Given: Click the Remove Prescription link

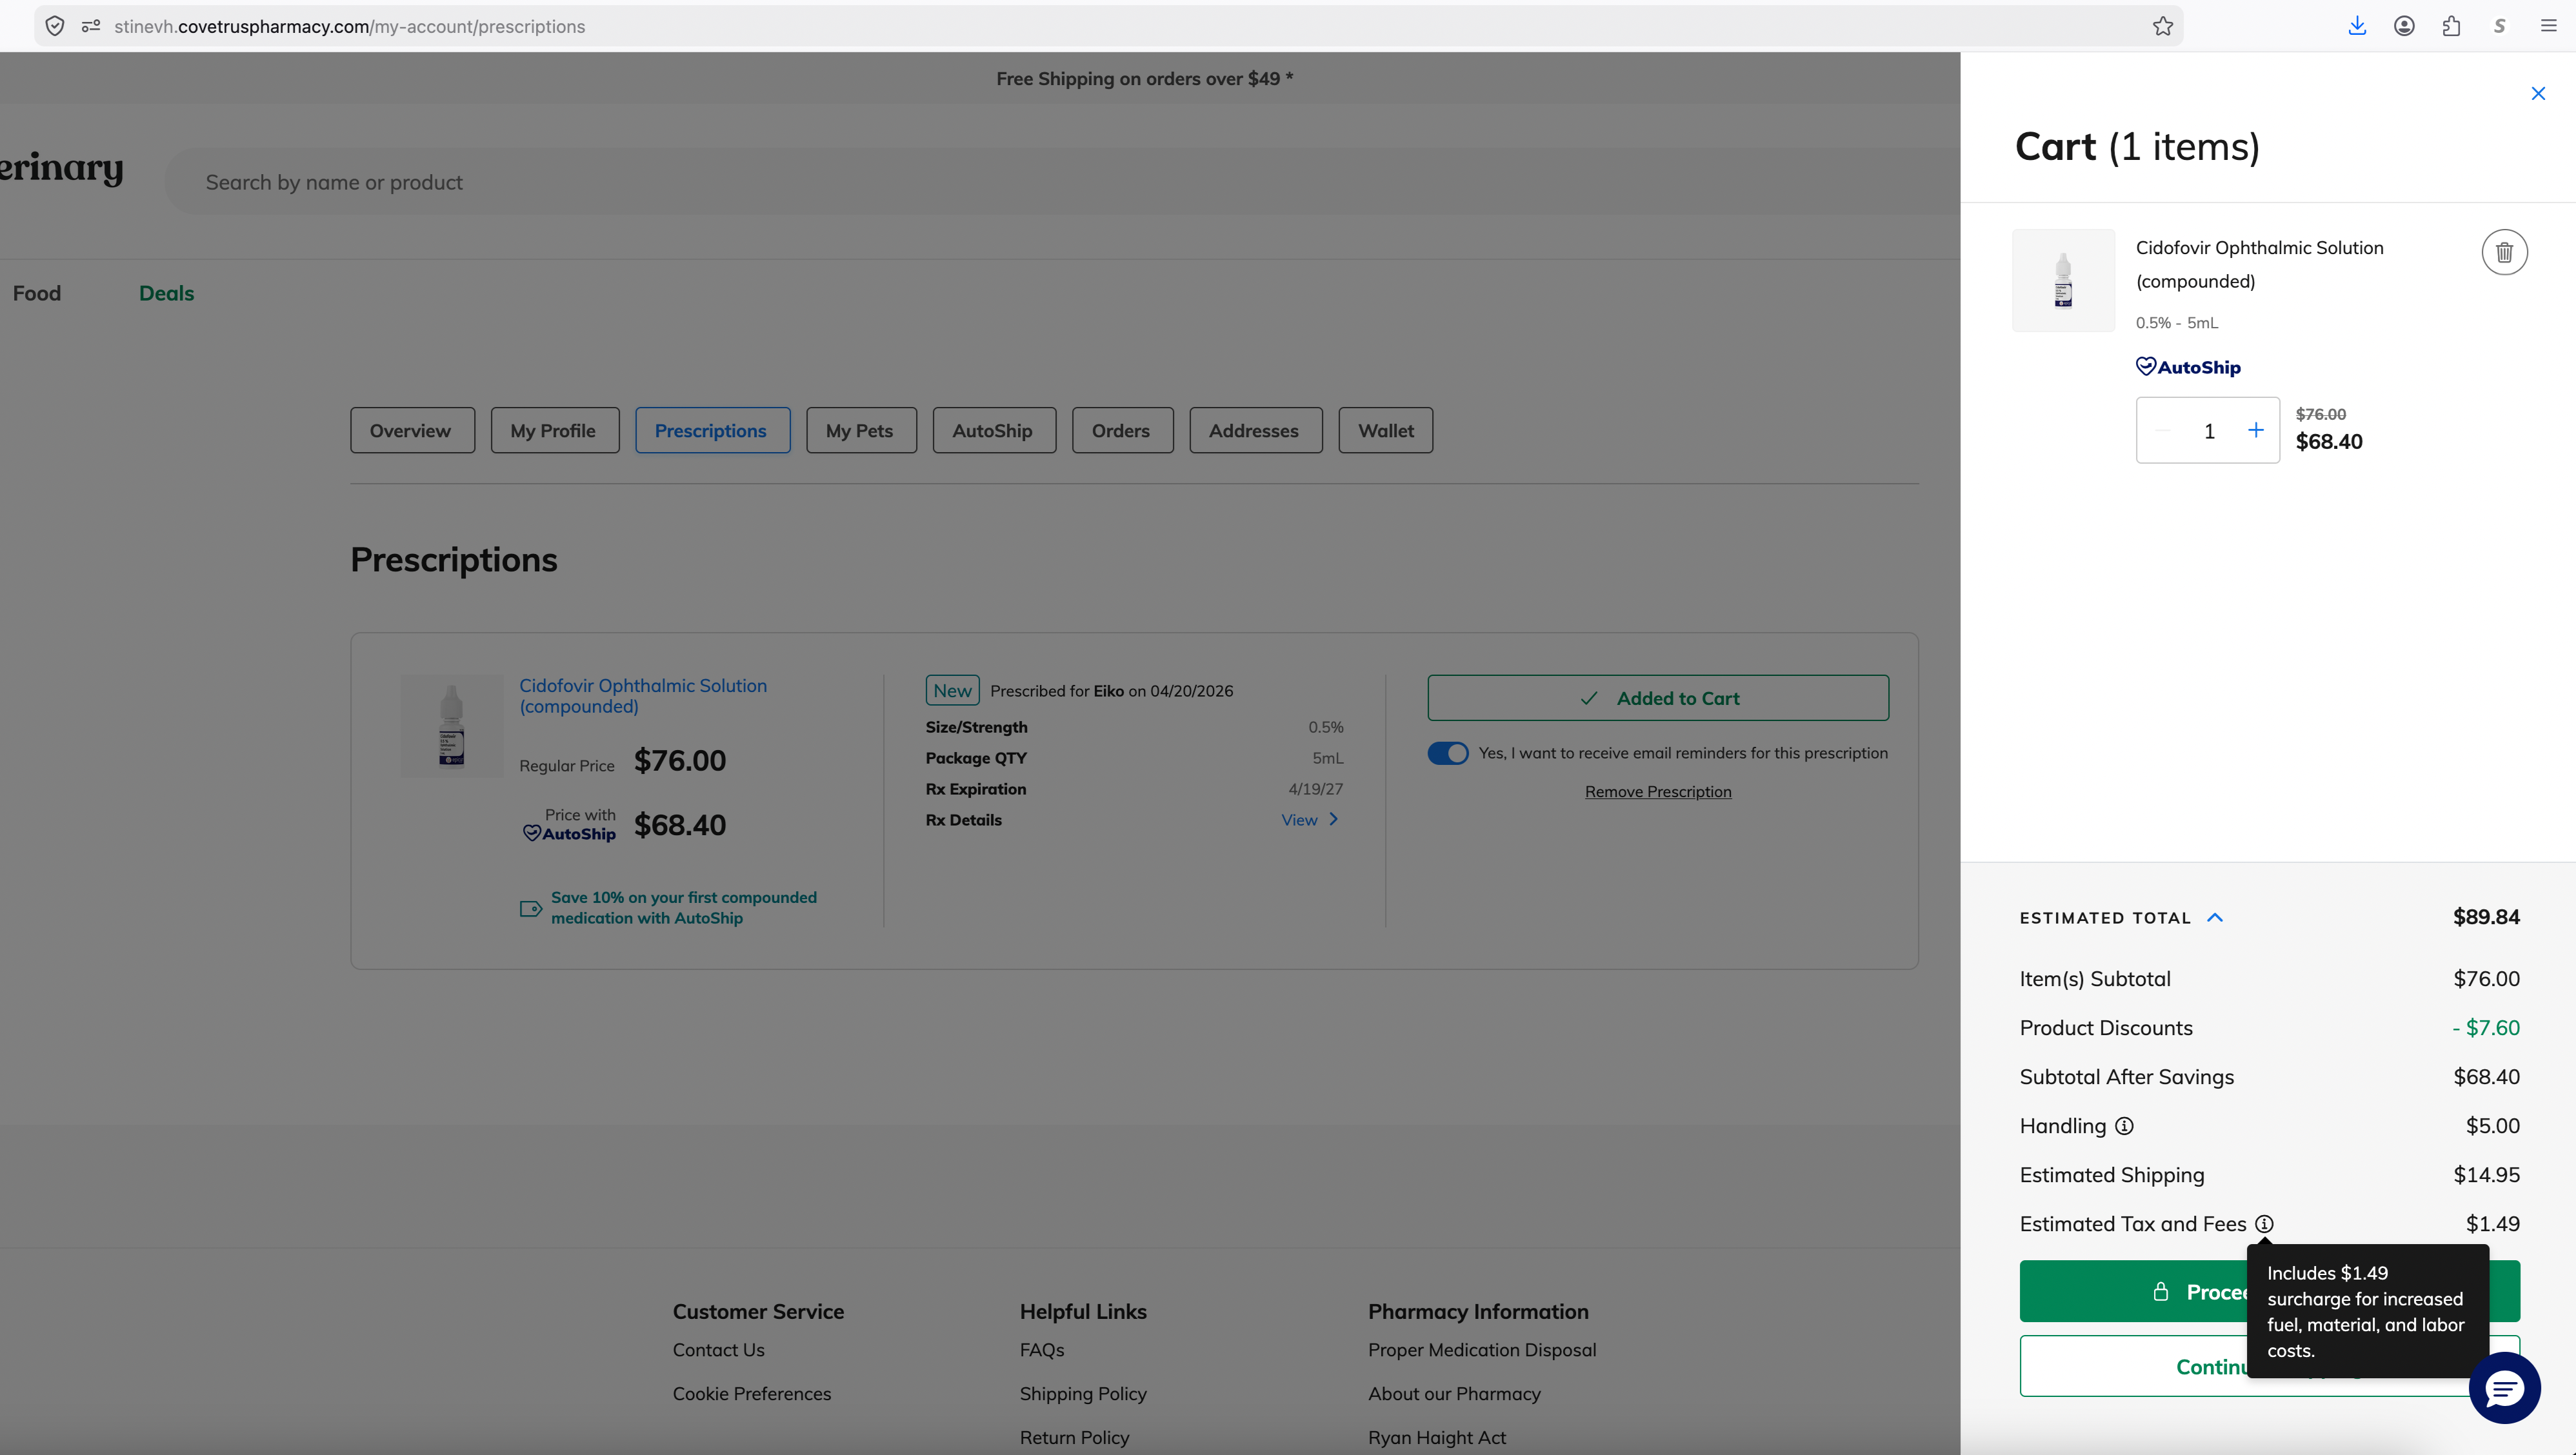Looking at the screenshot, I should [1657, 791].
